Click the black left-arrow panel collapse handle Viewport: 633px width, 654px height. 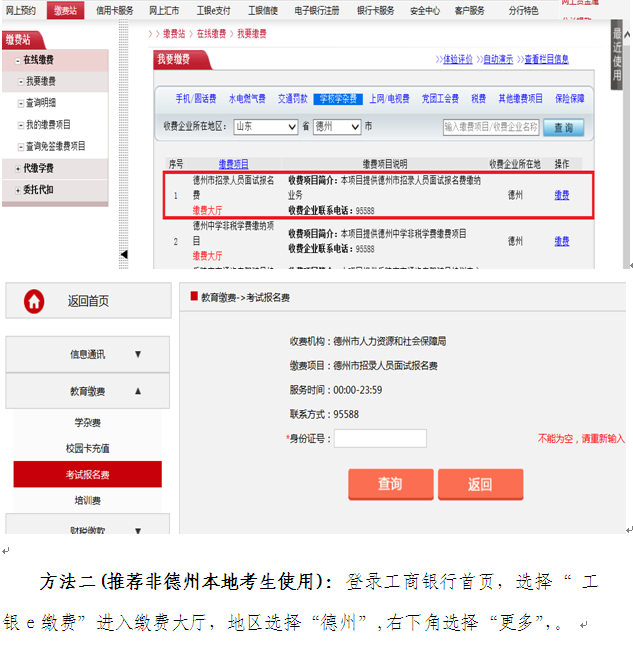pos(124,254)
